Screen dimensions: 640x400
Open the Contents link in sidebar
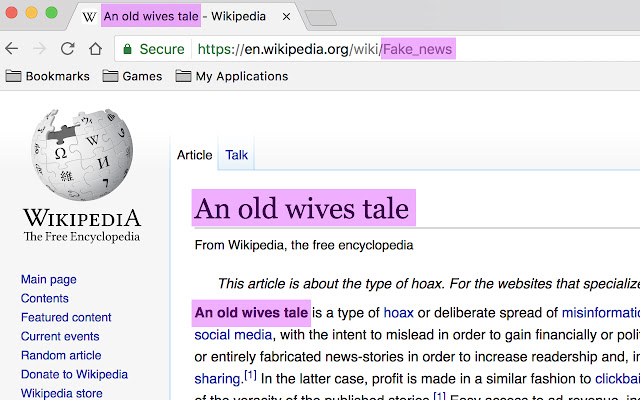tap(44, 298)
